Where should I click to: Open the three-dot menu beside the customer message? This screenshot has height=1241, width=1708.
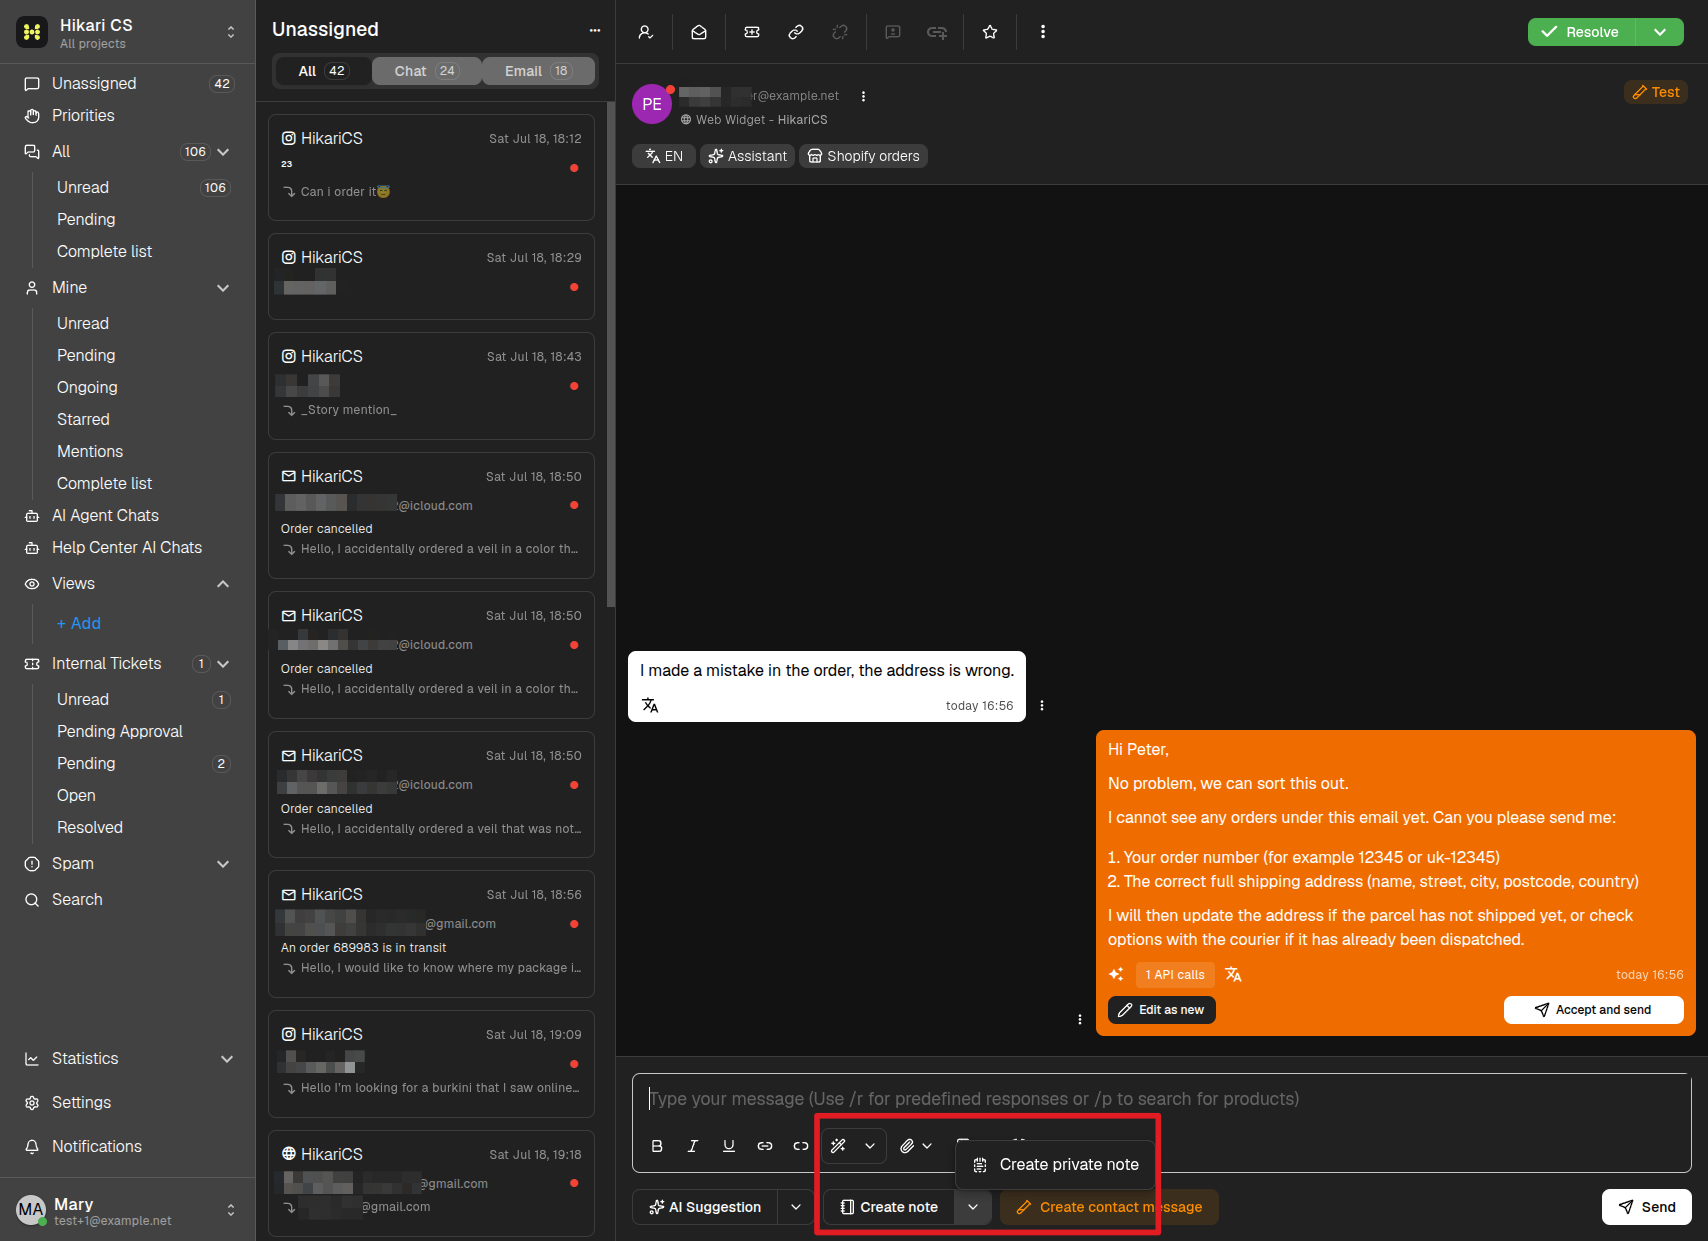(1042, 706)
